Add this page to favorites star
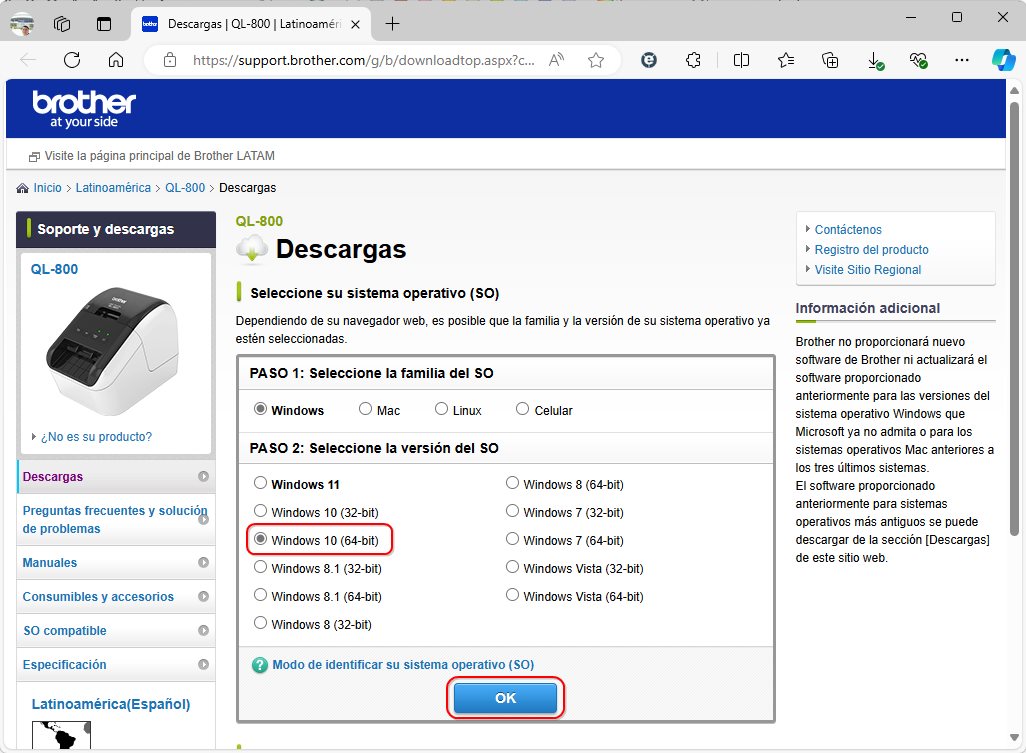The width and height of the screenshot is (1026, 753). pos(596,60)
